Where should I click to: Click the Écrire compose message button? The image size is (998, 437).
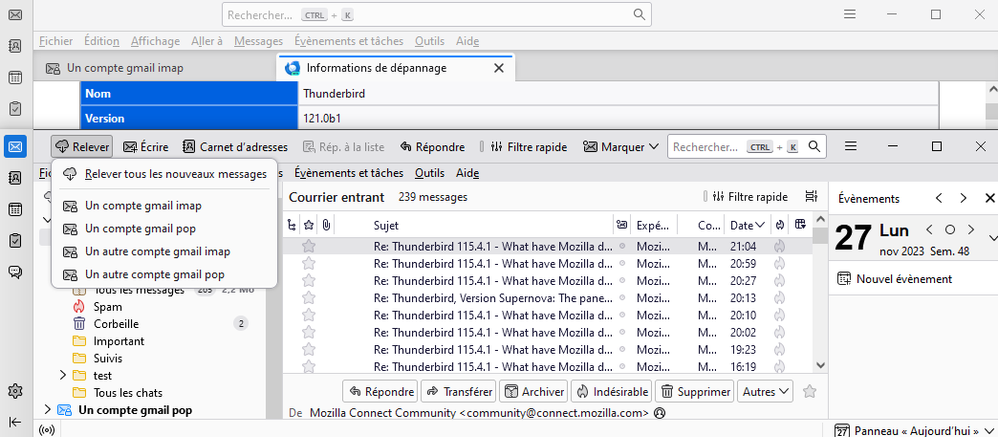point(146,147)
